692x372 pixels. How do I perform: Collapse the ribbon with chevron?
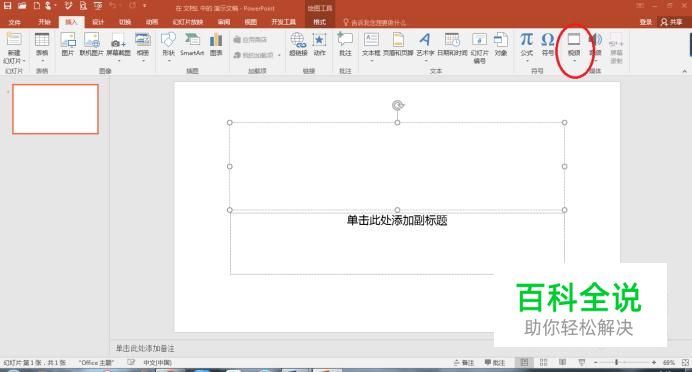(x=684, y=71)
